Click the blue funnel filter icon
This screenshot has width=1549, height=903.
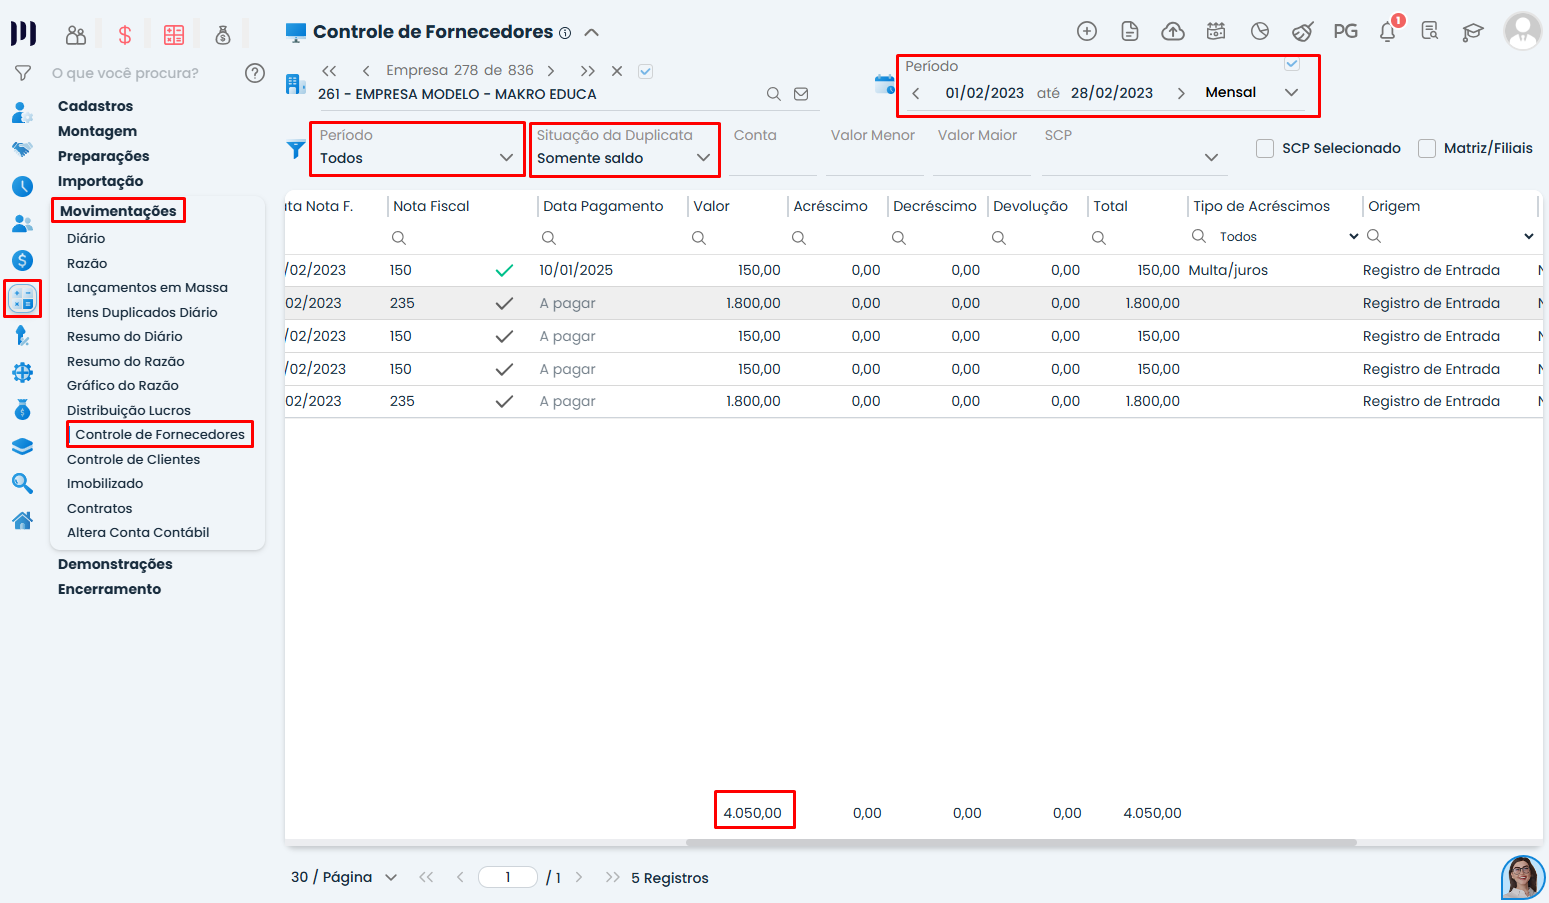[296, 150]
